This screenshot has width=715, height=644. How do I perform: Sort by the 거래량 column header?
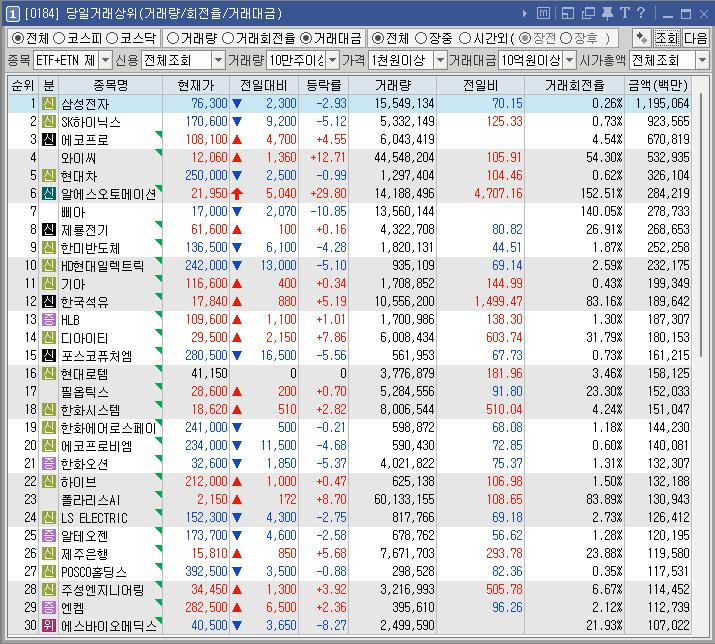point(393,85)
